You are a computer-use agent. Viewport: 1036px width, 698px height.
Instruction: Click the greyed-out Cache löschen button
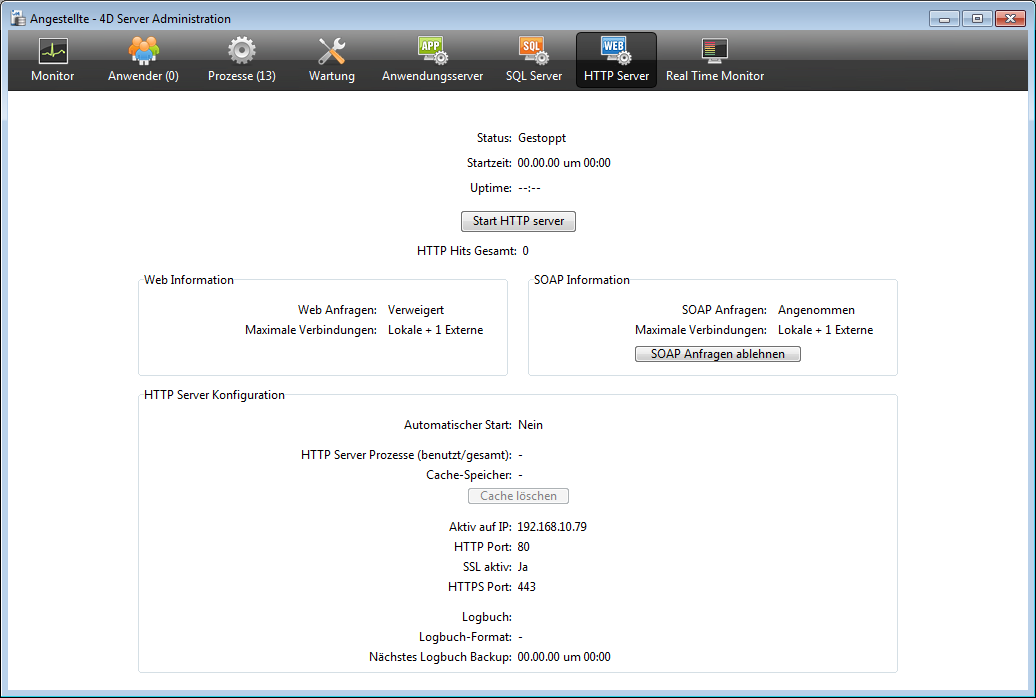(x=518, y=496)
